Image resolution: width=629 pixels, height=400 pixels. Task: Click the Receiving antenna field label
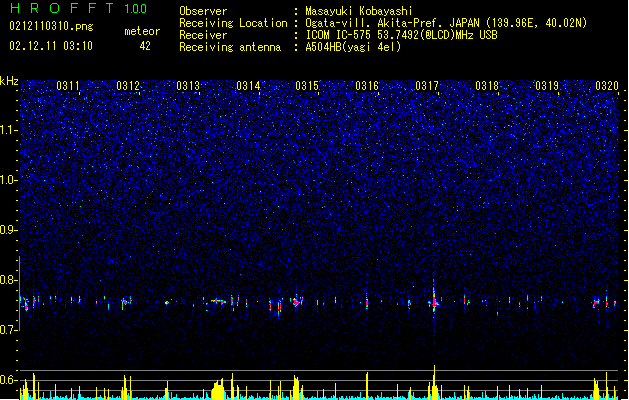[x=230, y=47]
